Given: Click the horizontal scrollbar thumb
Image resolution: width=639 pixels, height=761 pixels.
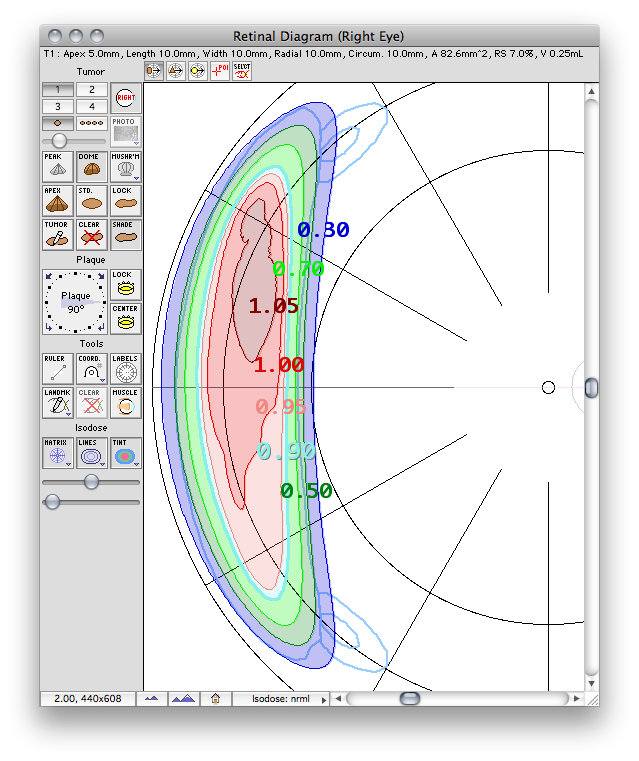Looking at the screenshot, I should 410,698.
